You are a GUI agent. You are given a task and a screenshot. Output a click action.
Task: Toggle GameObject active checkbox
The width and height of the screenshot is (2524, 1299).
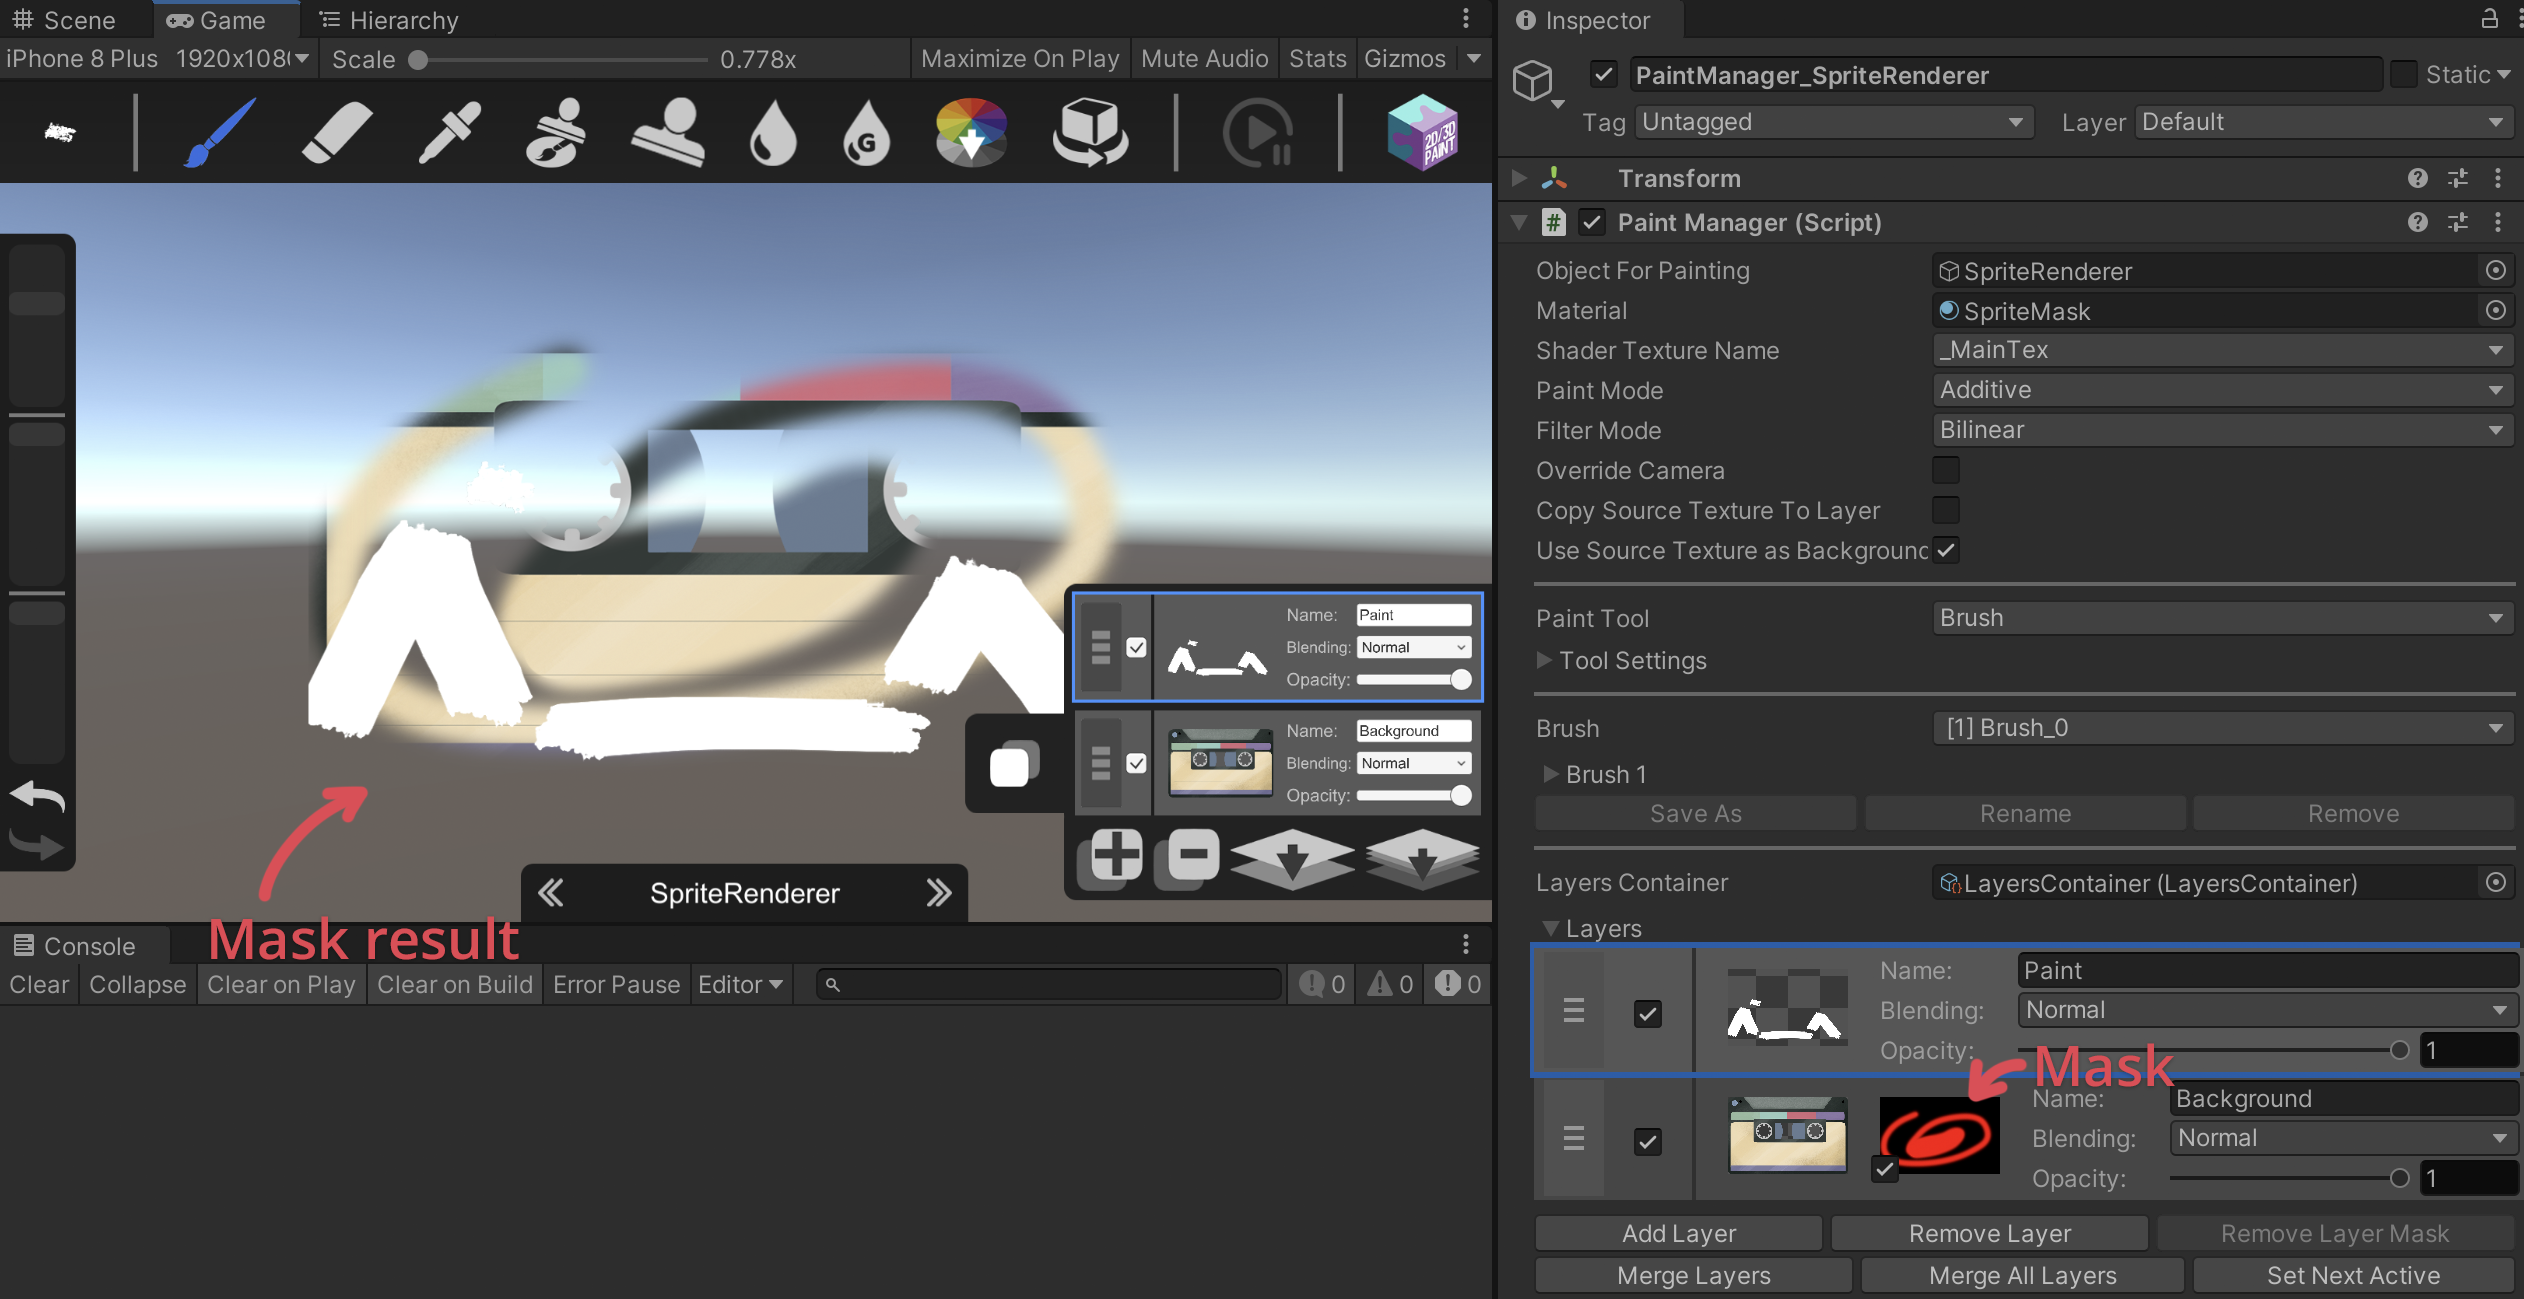tap(1604, 74)
